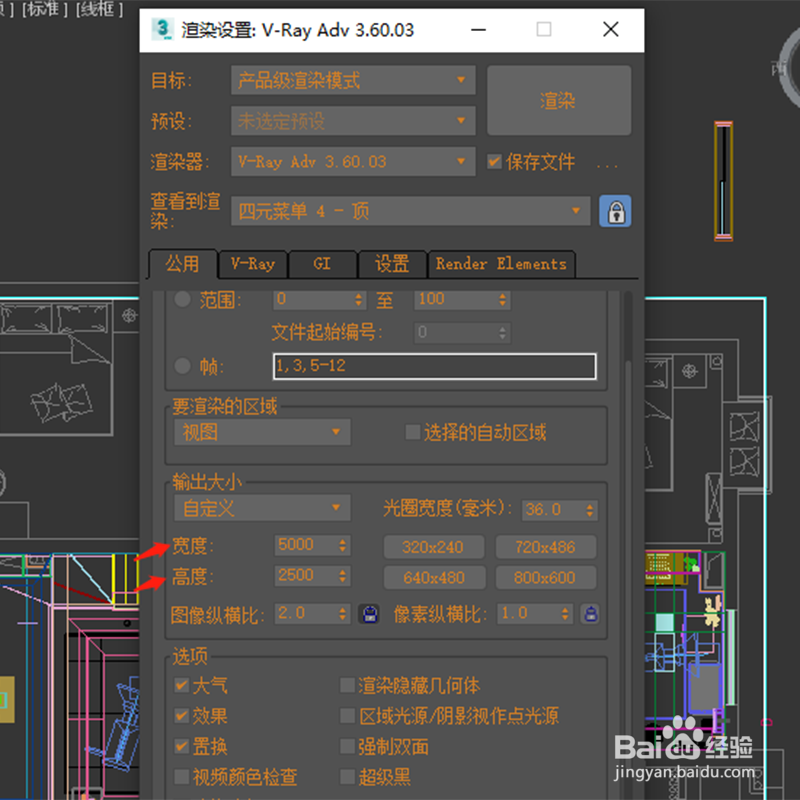Click the 宽度 value field showing 5000
This screenshot has height=800, width=800.
pos(306,545)
